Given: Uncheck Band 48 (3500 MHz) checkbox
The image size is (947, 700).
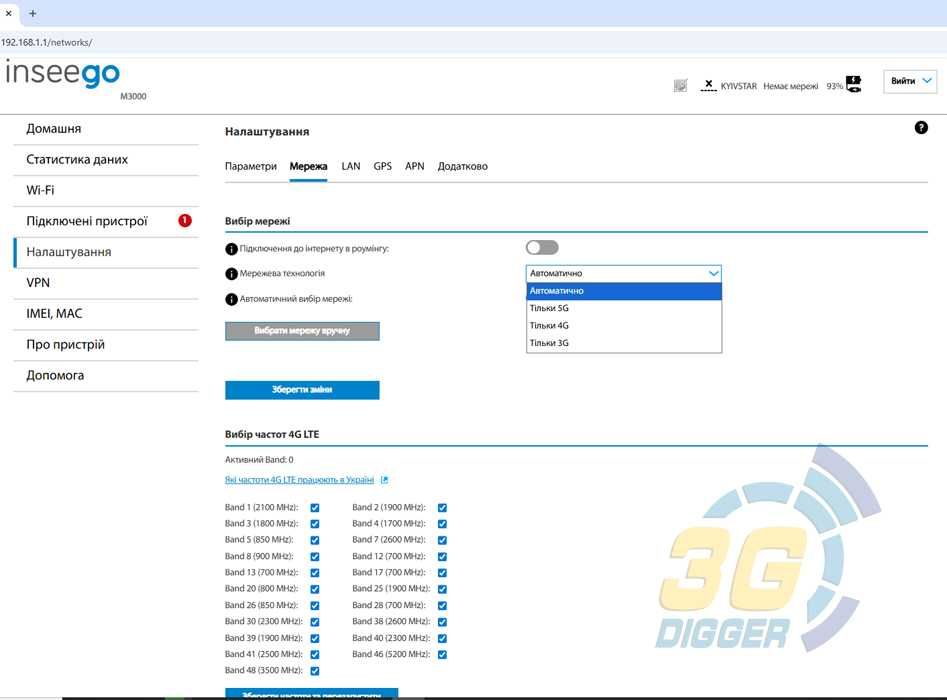Looking at the screenshot, I should pos(315,671).
